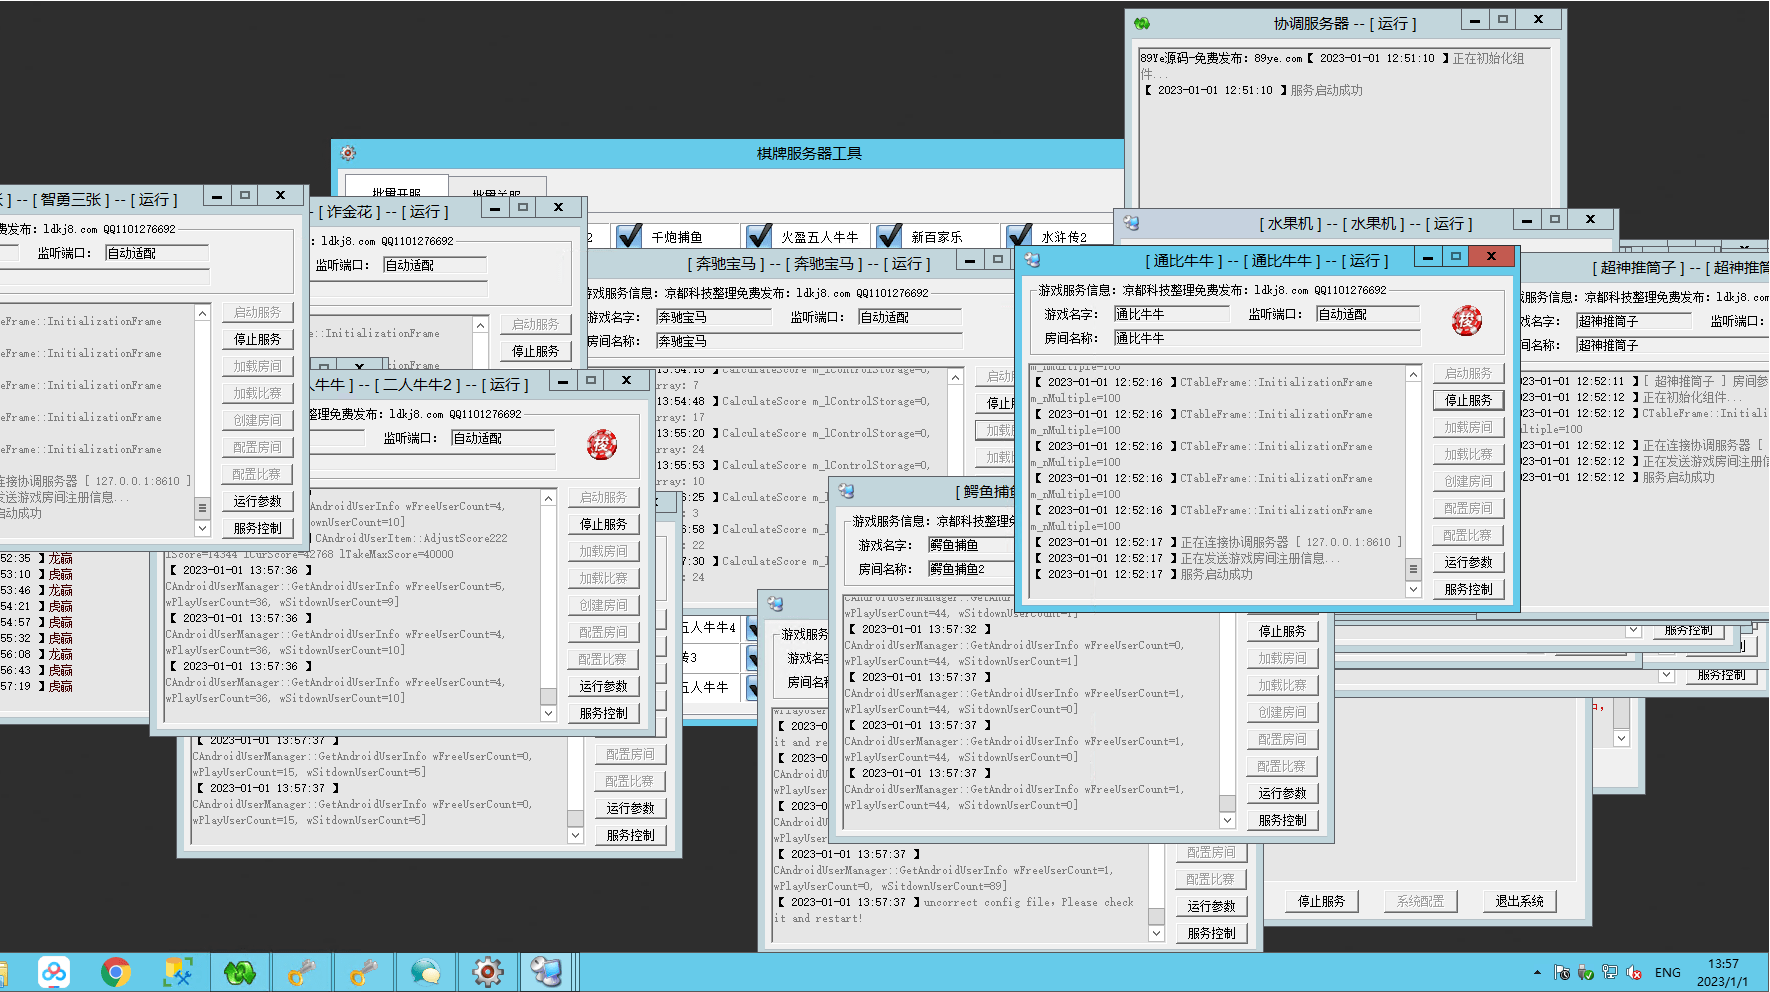This screenshot has width=1770, height=992.
Task: Click the Baidu Netdisk taskbar icon
Action: click(x=54, y=972)
